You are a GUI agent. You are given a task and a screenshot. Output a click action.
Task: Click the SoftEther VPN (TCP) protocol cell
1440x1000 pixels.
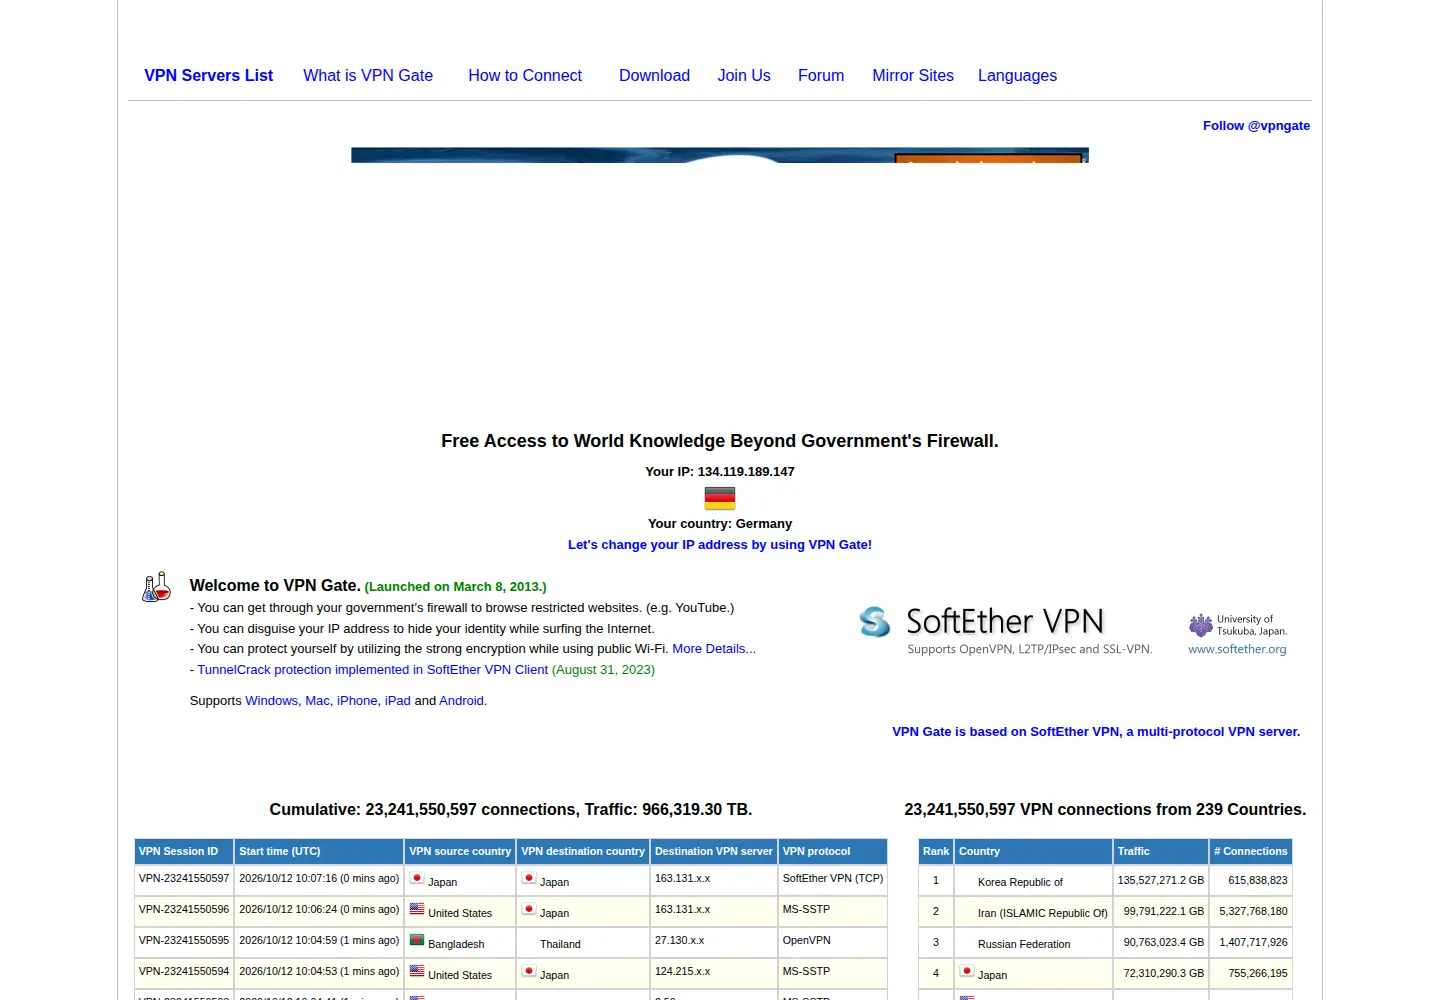833,879
